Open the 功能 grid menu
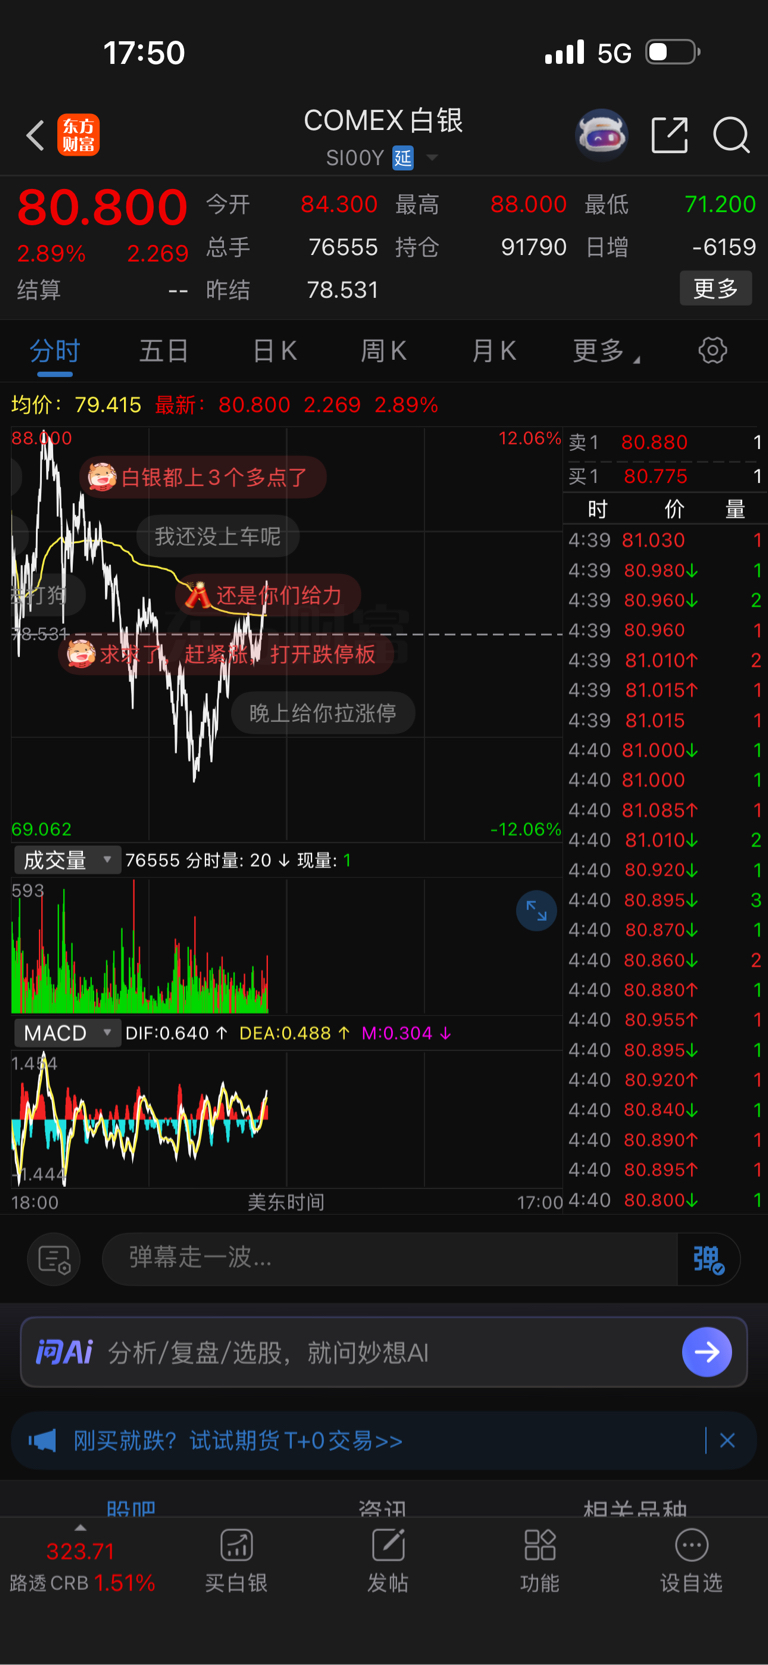This screenshot has width=768, height=1665. pos(540,1560)
